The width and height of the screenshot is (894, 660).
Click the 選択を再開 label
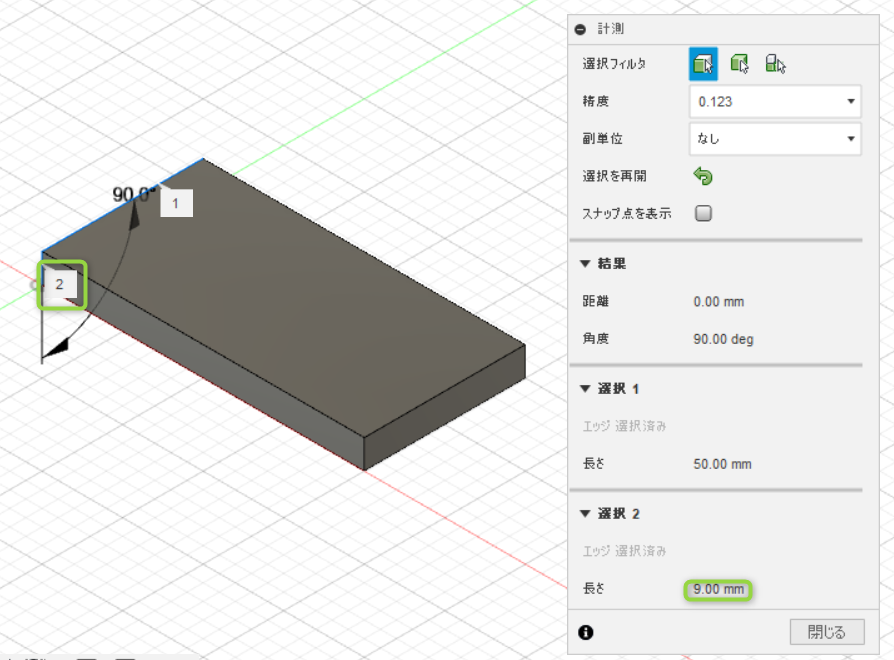[x=614, y=176]
